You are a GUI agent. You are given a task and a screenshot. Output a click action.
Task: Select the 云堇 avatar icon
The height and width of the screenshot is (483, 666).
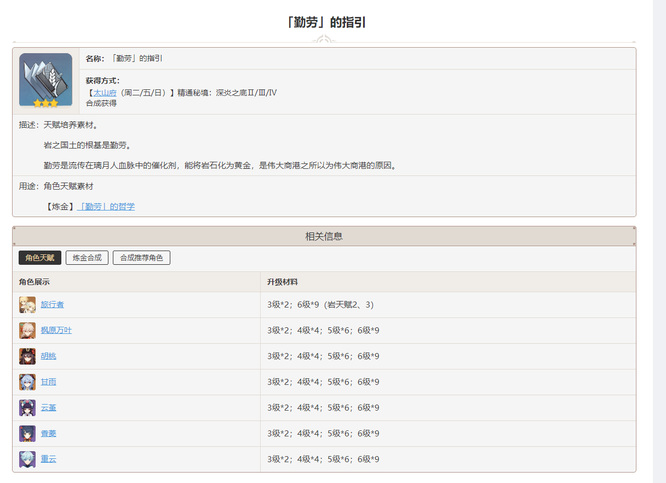coord(27,408)
